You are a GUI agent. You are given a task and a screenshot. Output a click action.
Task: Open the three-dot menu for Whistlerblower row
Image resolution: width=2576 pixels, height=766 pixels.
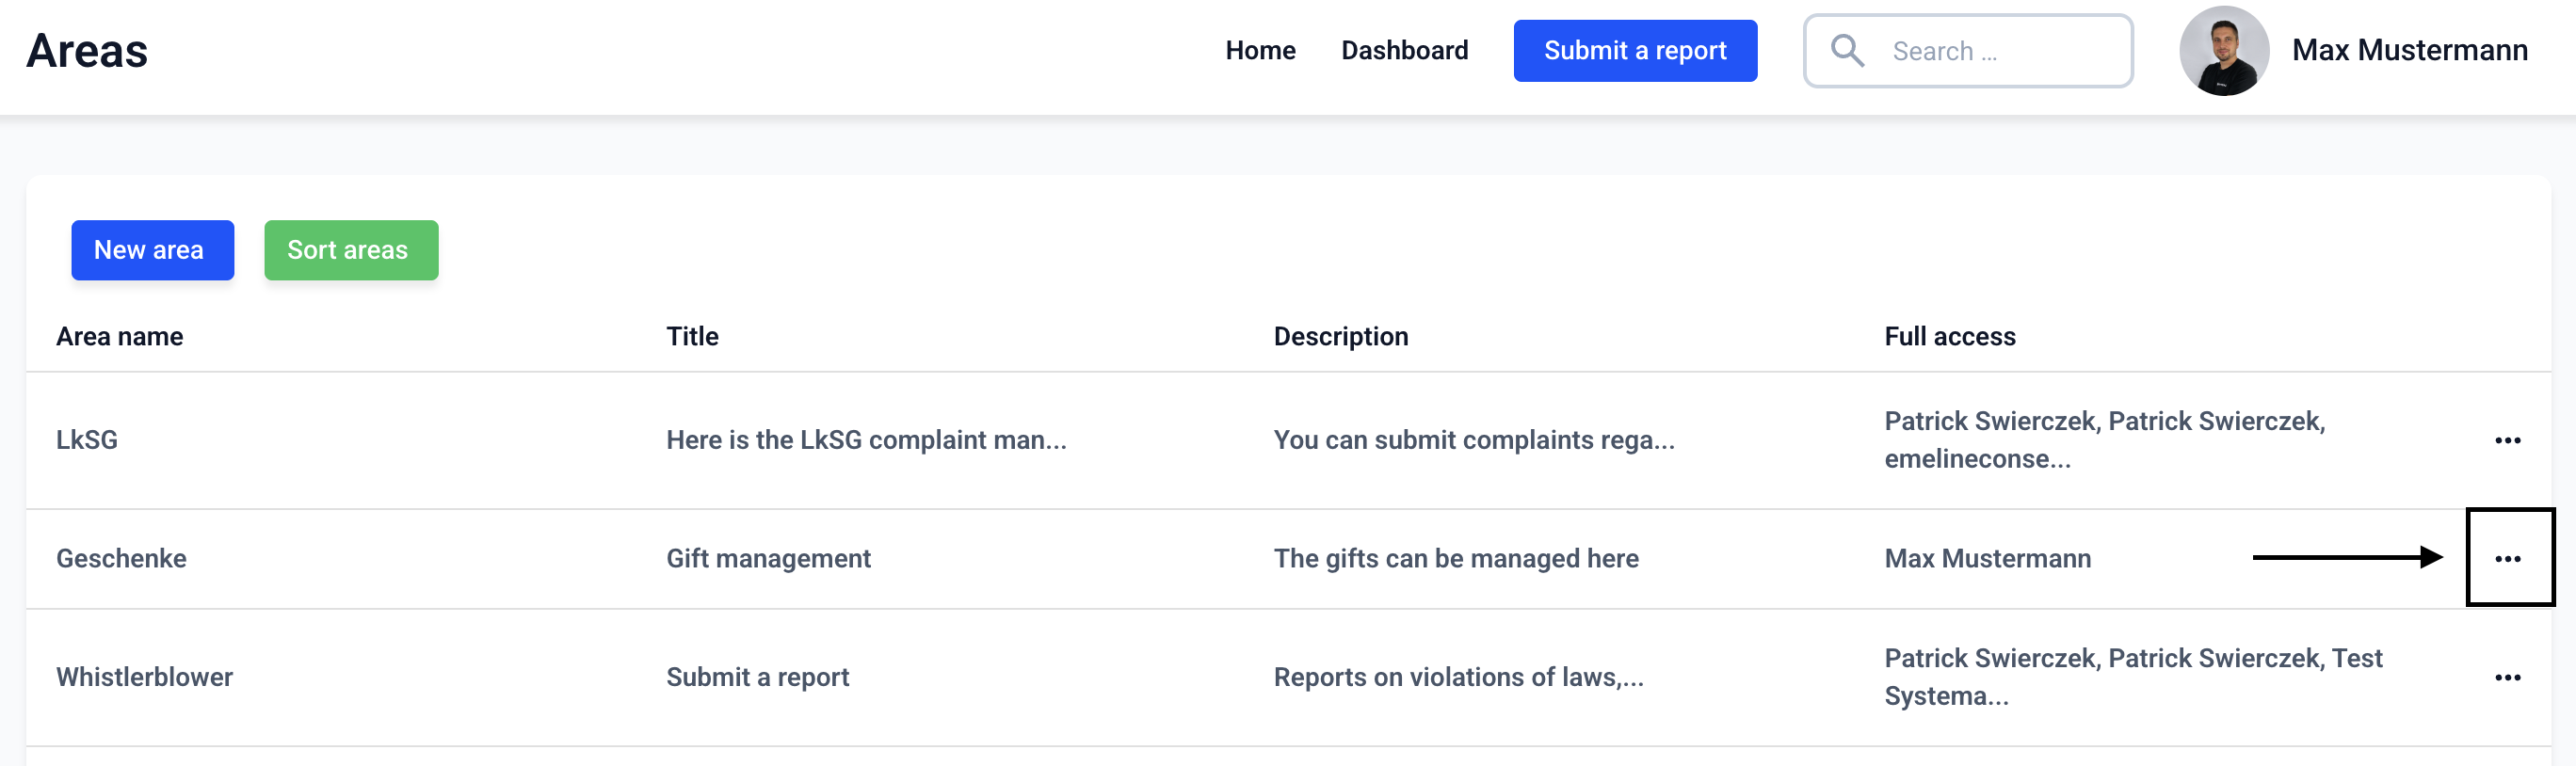pyautogui.click(x=2507, y=677)
